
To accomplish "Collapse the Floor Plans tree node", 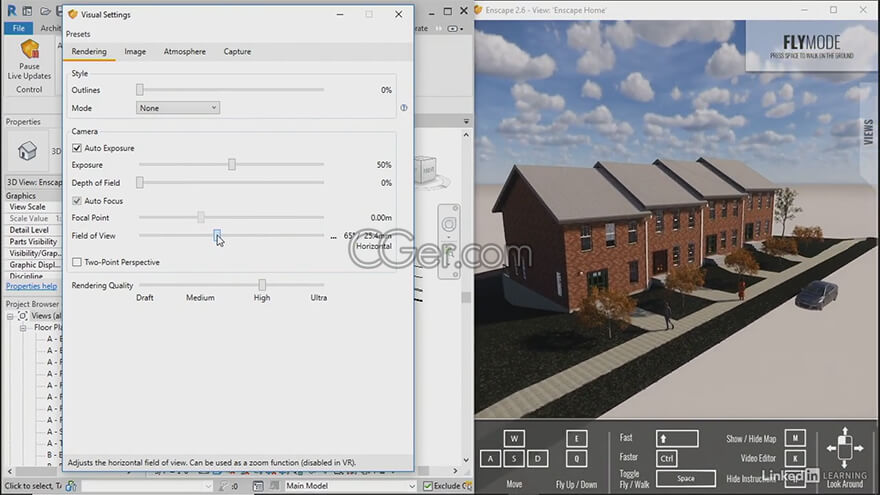I will coord(23,328).
